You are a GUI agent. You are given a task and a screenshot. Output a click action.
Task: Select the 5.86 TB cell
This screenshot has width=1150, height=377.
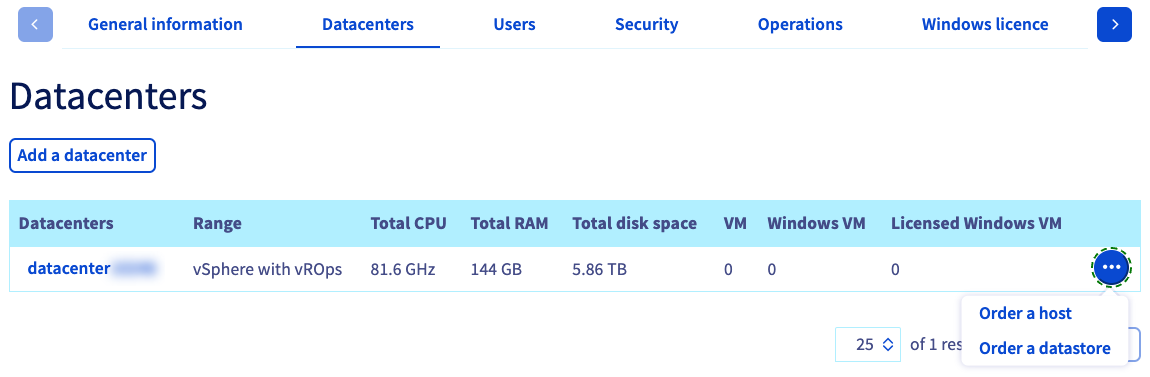pyautogui.click(x=599, y=269)
